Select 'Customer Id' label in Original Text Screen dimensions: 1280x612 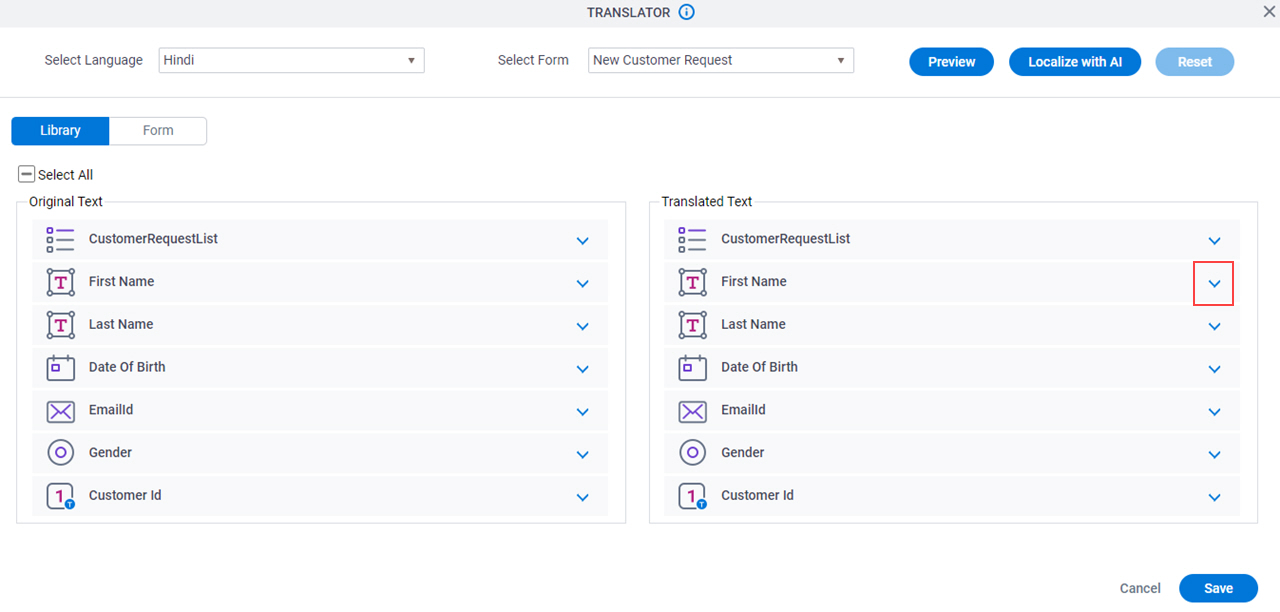pos(125,495)
